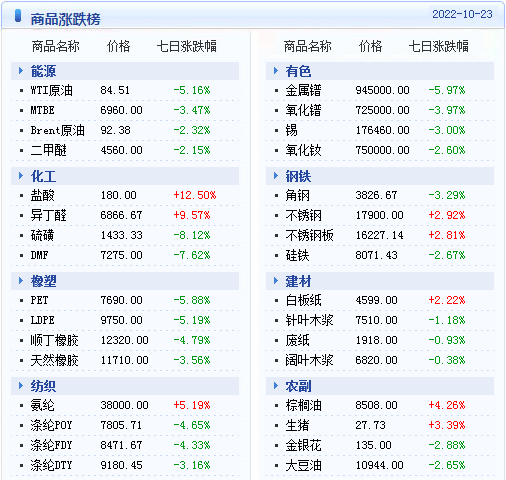Viewport: 506px width, 480px height.
Task: Open 金属镨 commodity name
Action: (x=303, y=90)
